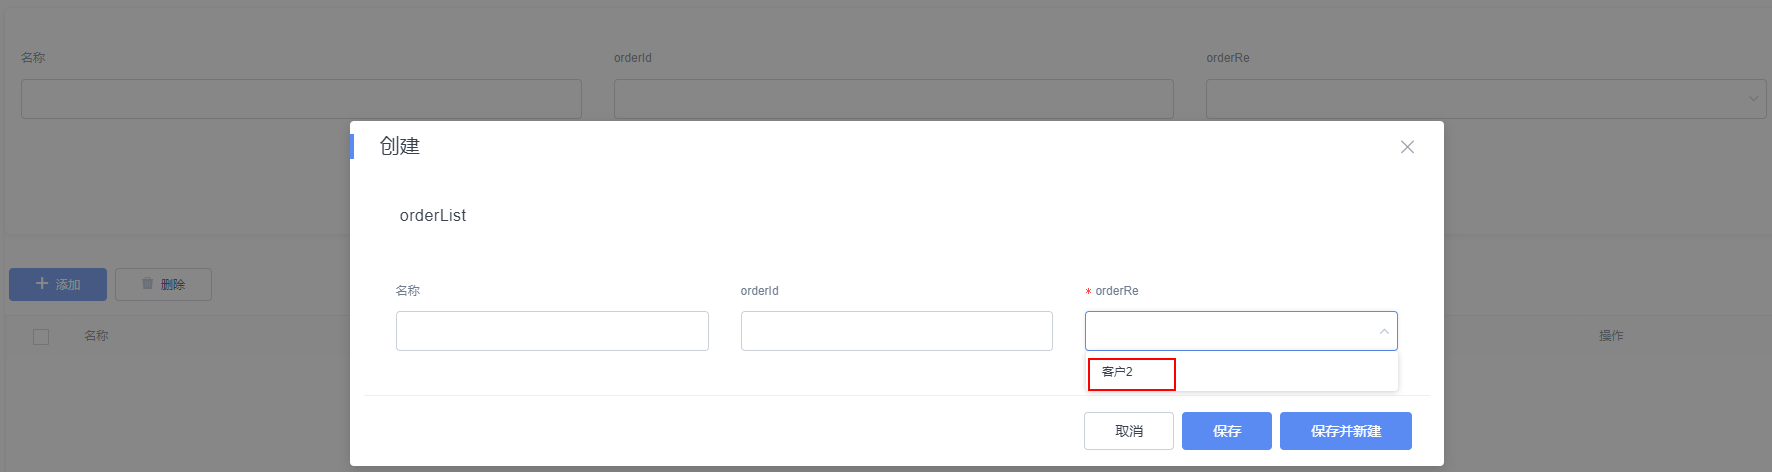The image size is (1772, 472).
Task: Select the 客户2 option from the dropdown list
Action: 1118,372
